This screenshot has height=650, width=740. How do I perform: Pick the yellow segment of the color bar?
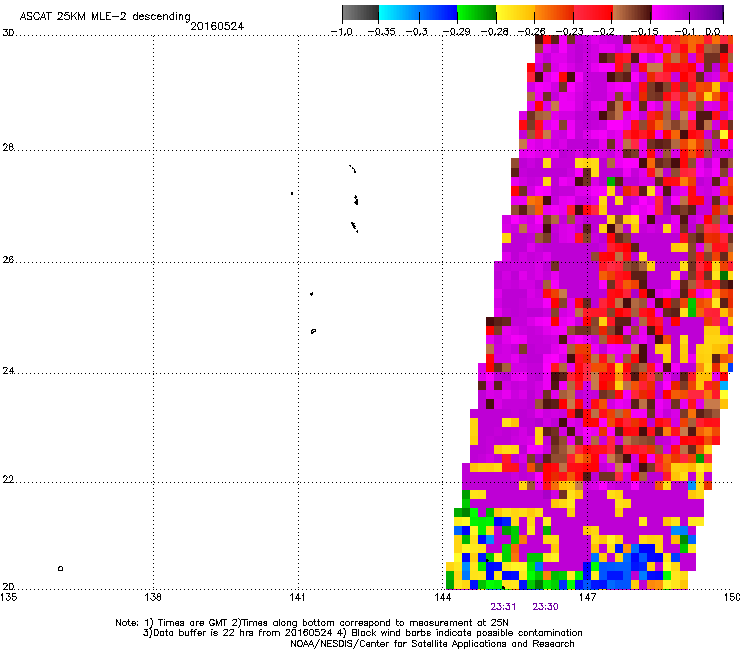(515, 13)
